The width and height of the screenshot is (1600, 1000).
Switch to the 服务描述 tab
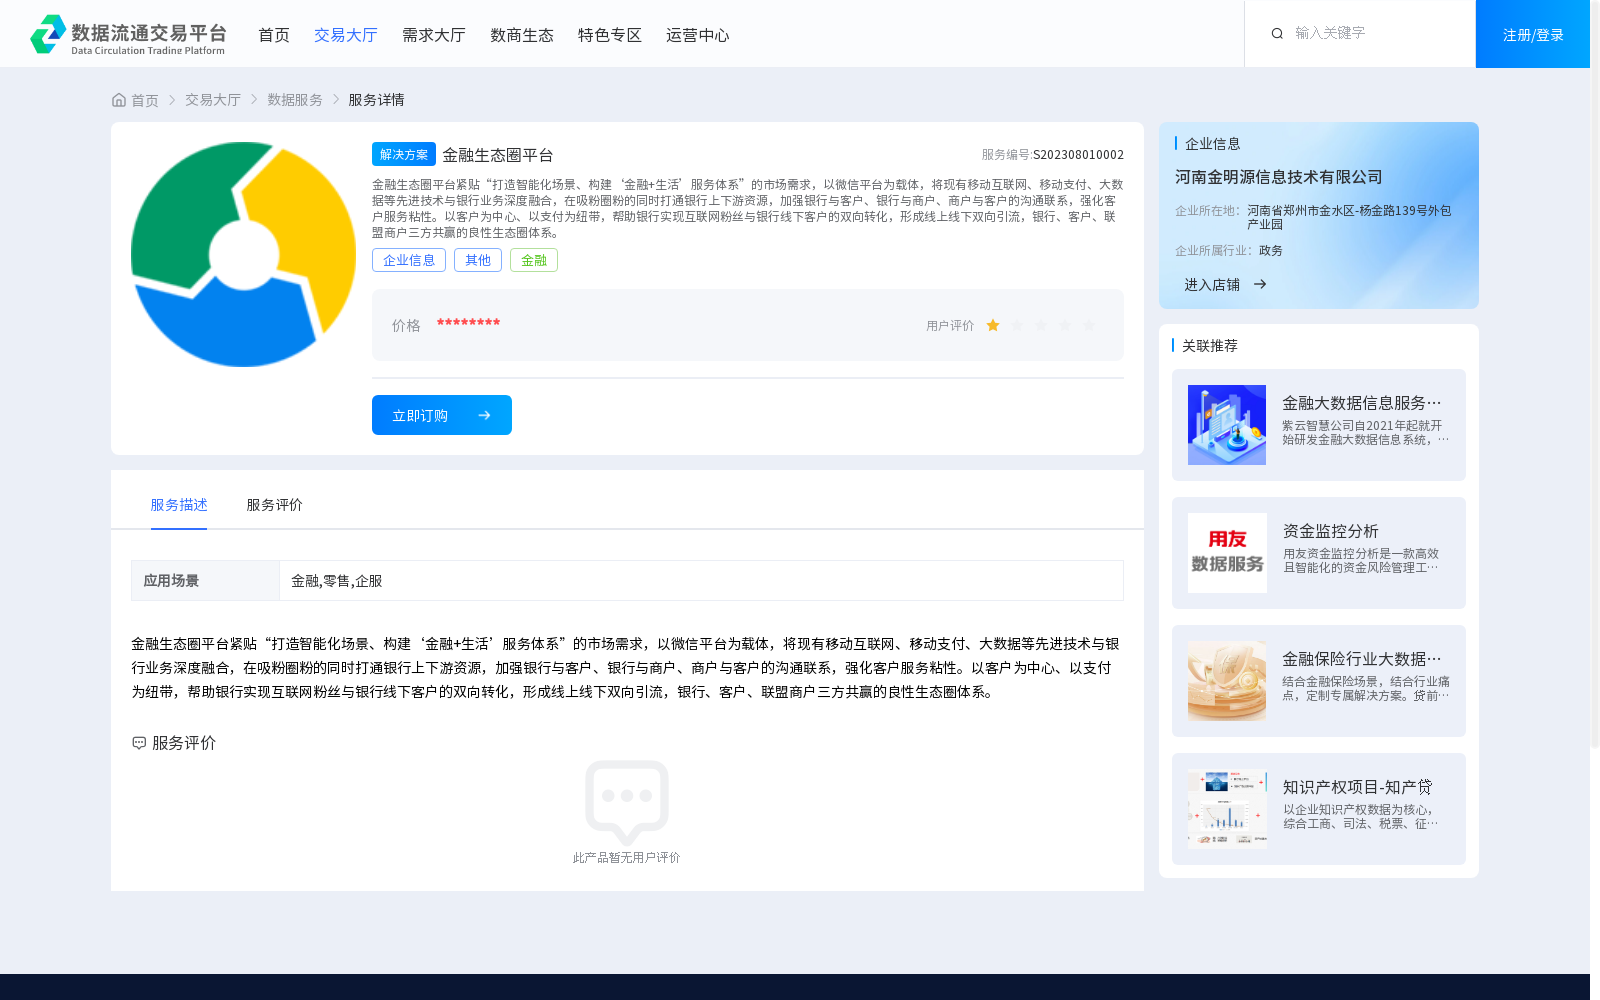[x=179, y=505]
